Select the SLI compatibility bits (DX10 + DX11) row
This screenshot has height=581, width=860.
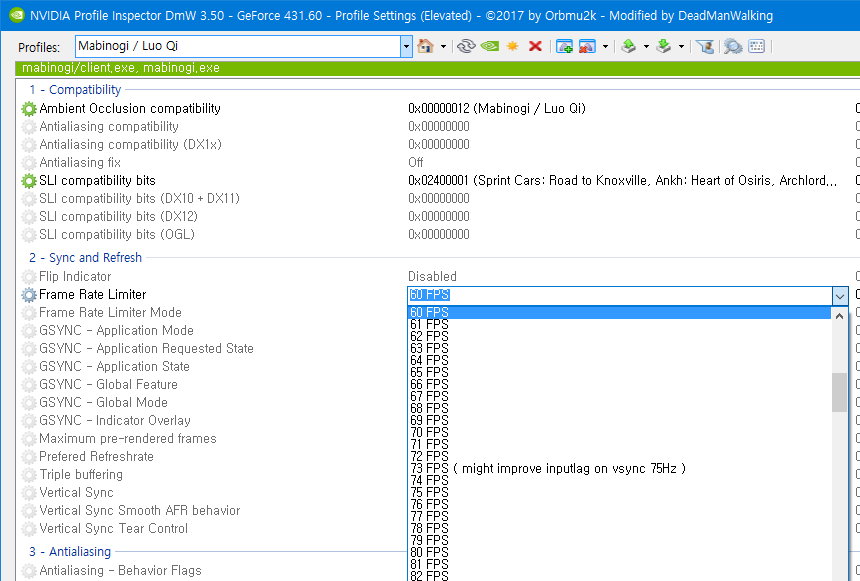click(139, 199)
